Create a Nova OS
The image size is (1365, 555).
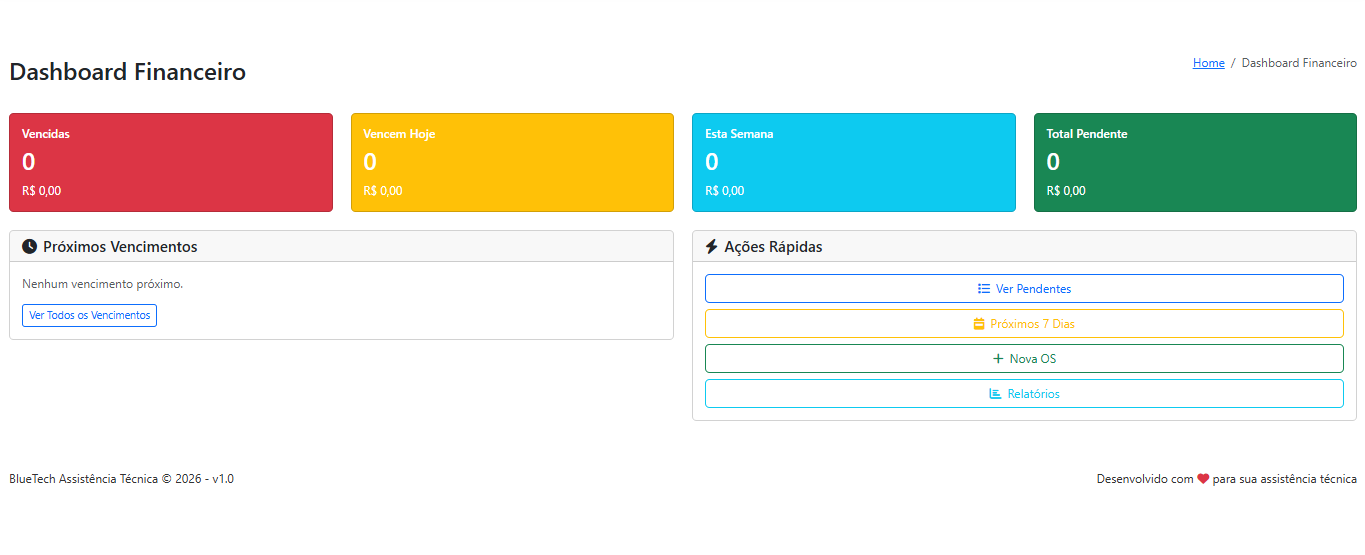coord(1024,358)
